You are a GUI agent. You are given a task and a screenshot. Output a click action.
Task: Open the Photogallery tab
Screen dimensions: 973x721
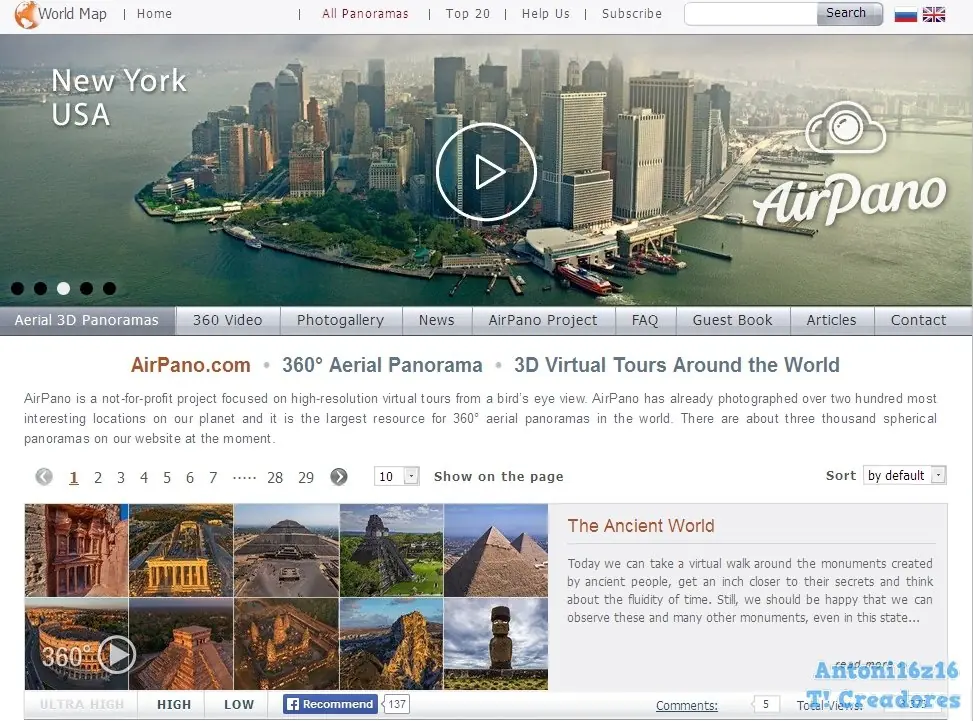[341, 320]
